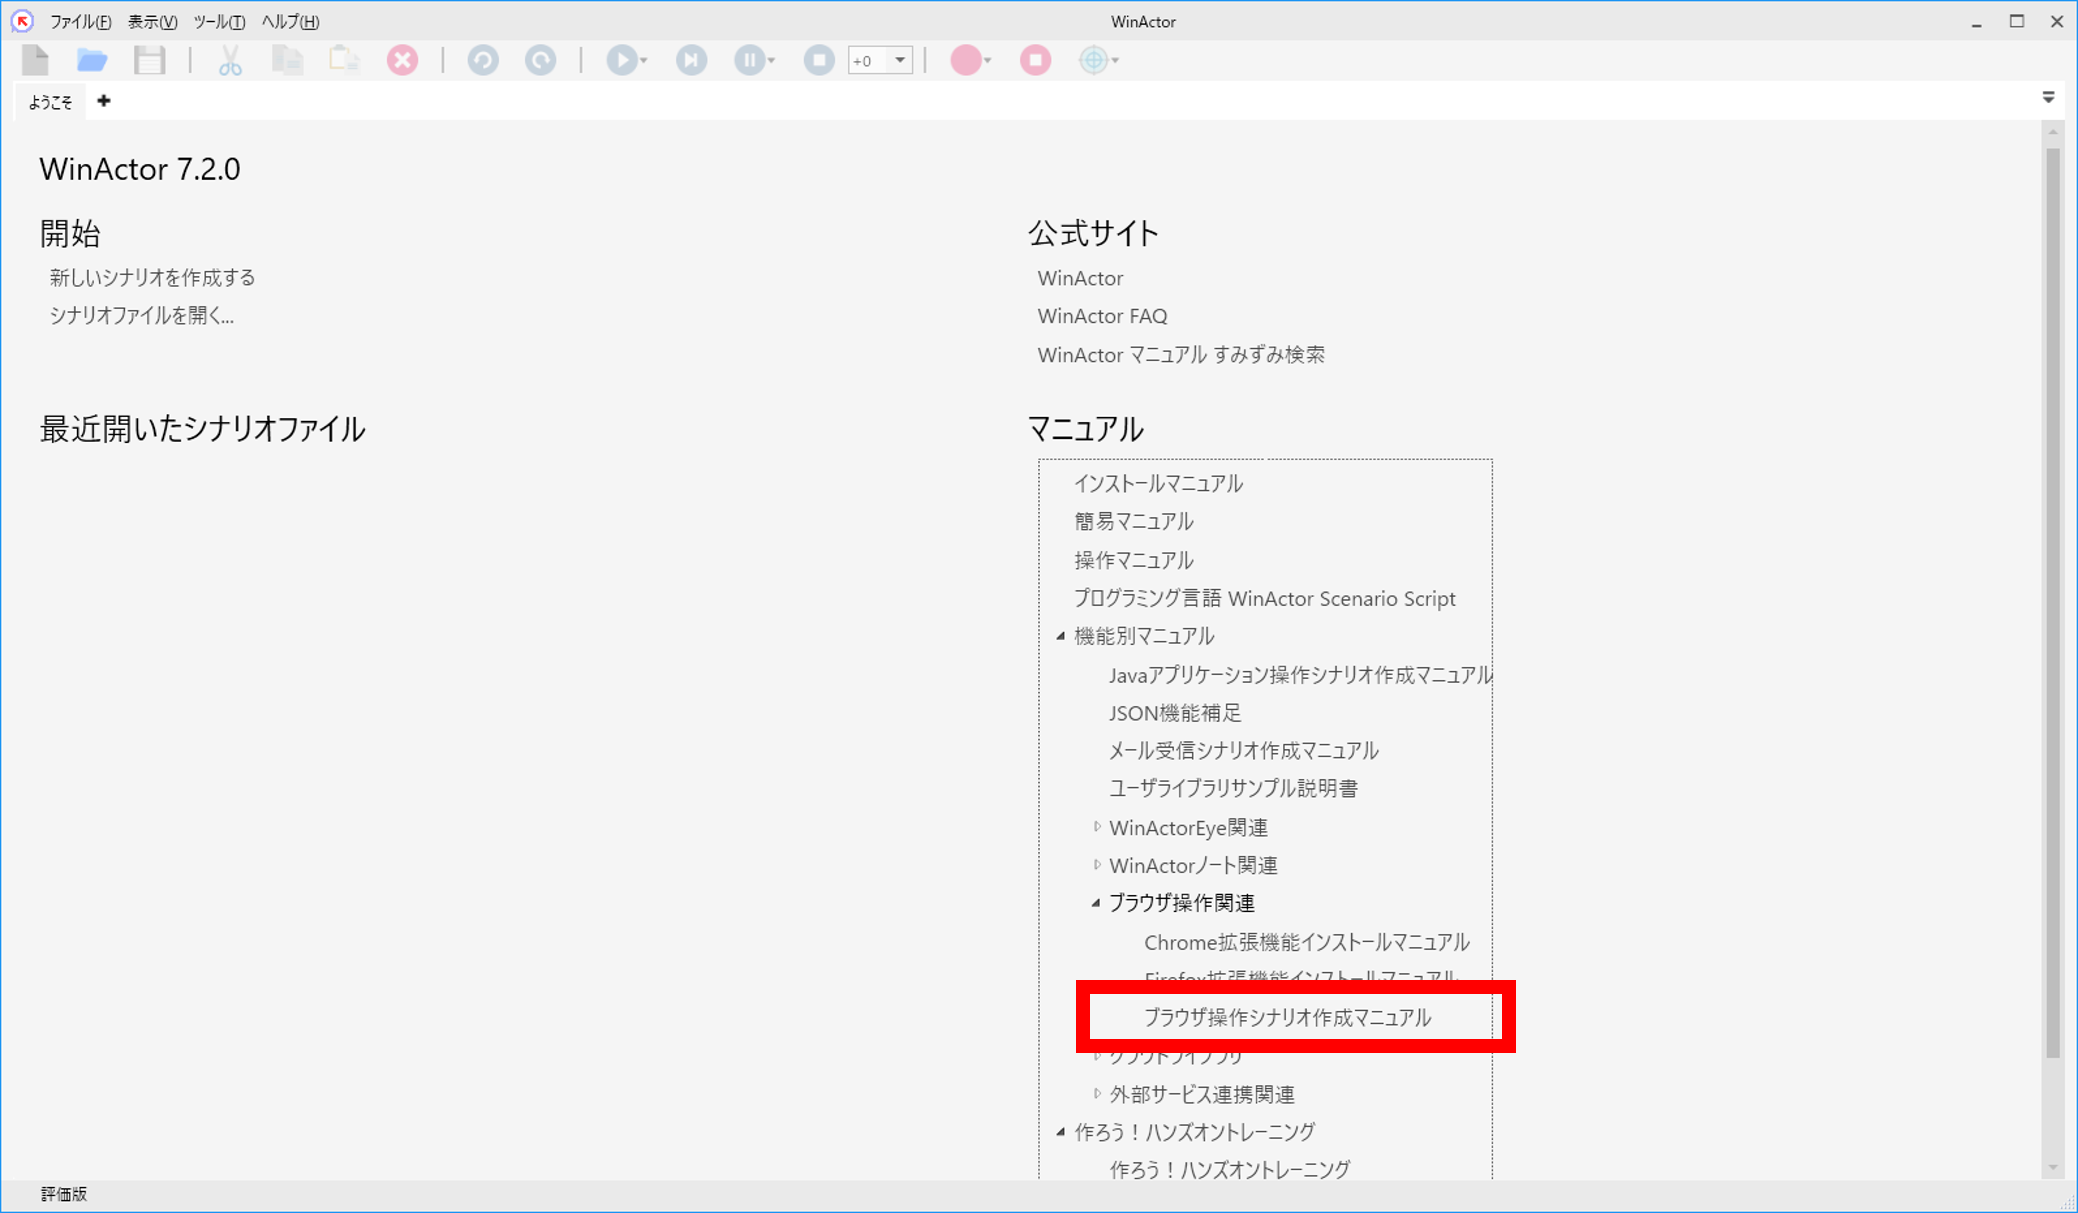Viewport: 2078px width, 1213px height.
Task: Click the WinActor logo in title bar
Action: tap(22, 21)
